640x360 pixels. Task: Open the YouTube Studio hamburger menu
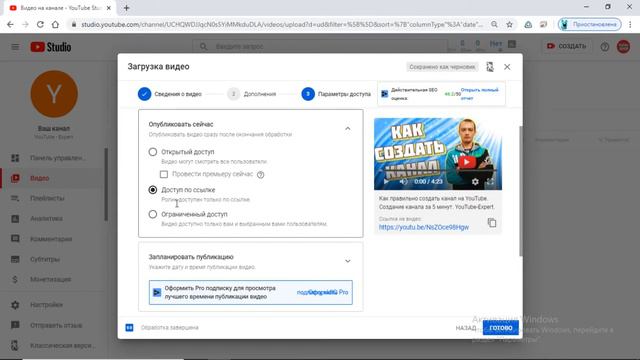15,47
